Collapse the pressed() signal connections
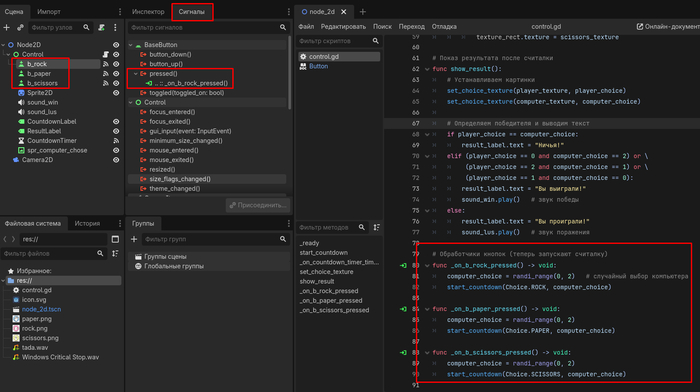The image size is (700, 392). pos(136,74)
